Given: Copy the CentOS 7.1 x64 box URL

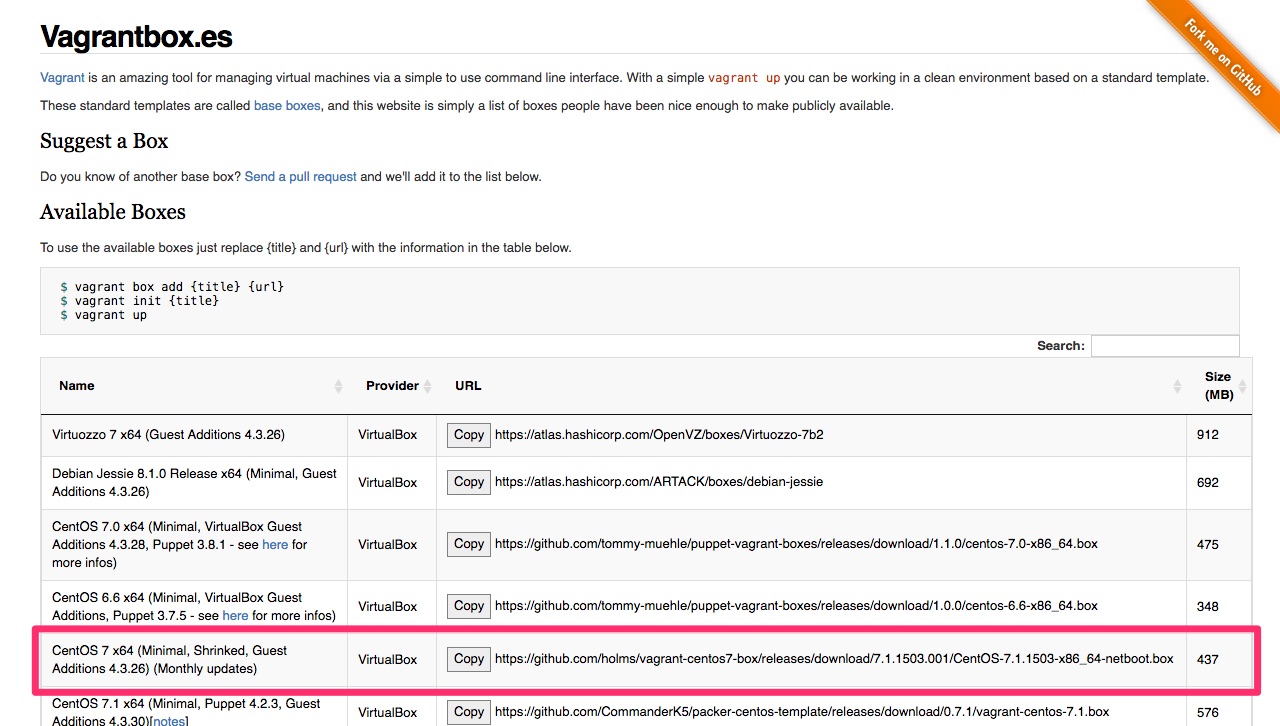Looking at the screenshot, I should click(468, 712).
